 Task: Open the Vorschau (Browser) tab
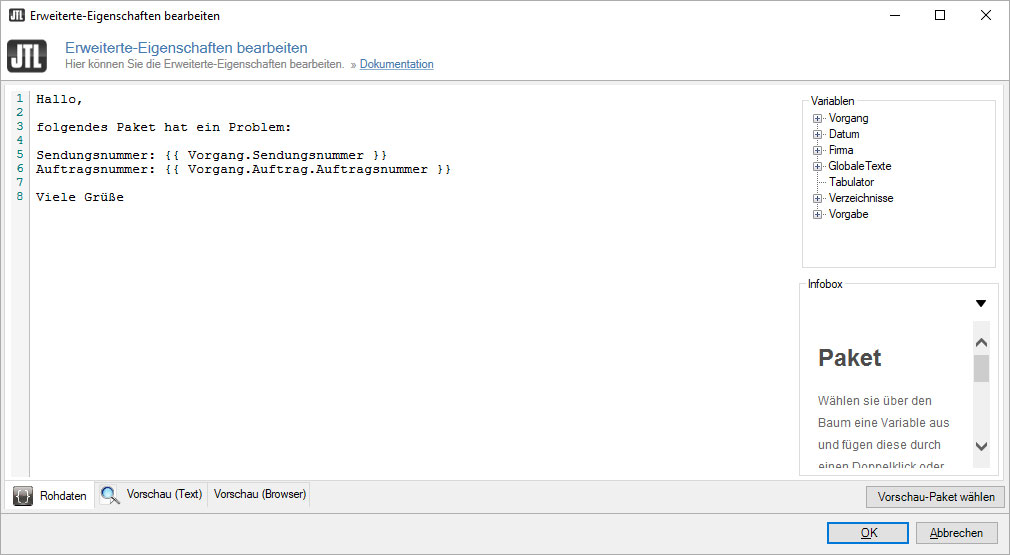tap(259, 494)
